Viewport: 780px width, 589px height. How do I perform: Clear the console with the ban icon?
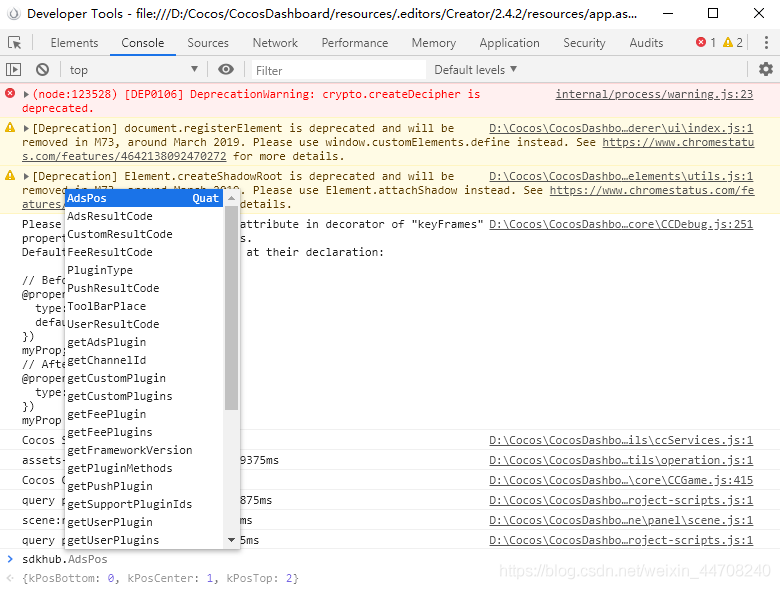pyautogui.click(x=42, y=70)
